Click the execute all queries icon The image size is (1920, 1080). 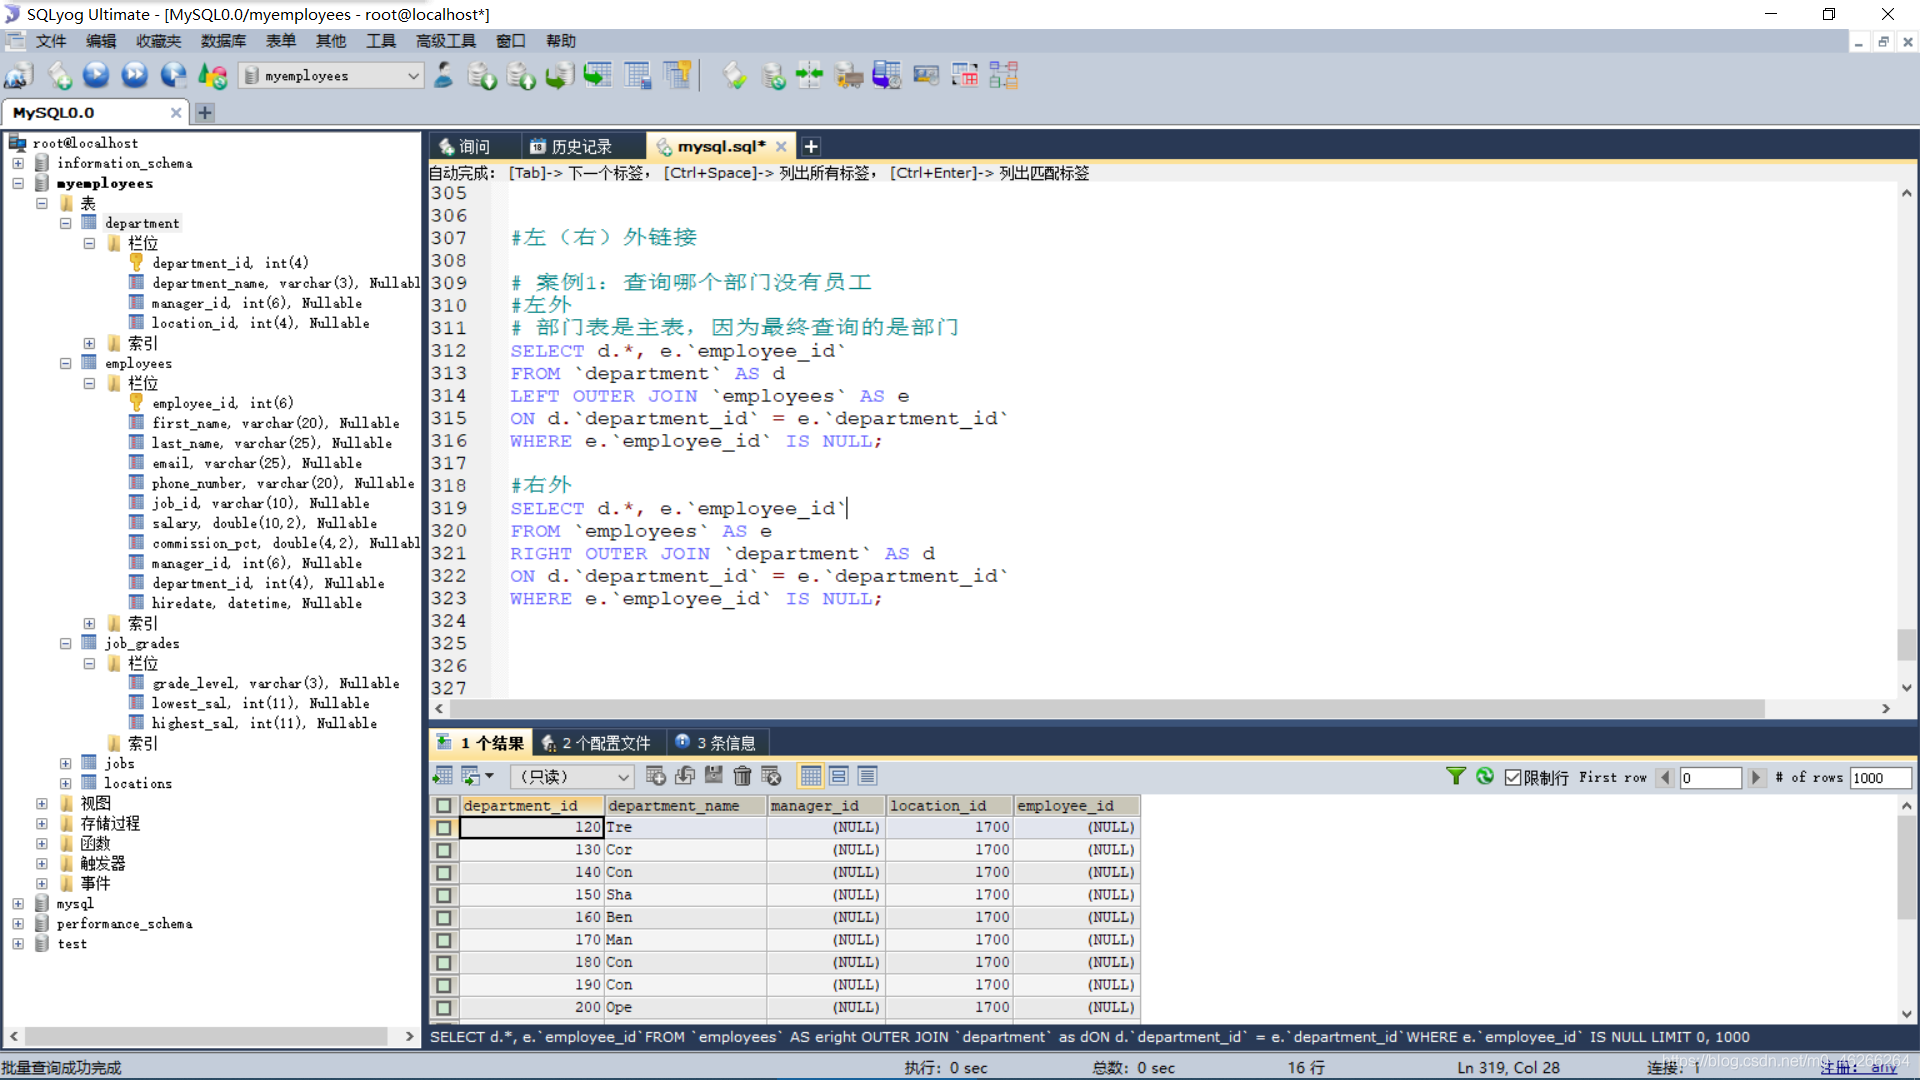(x=135, y=75)
